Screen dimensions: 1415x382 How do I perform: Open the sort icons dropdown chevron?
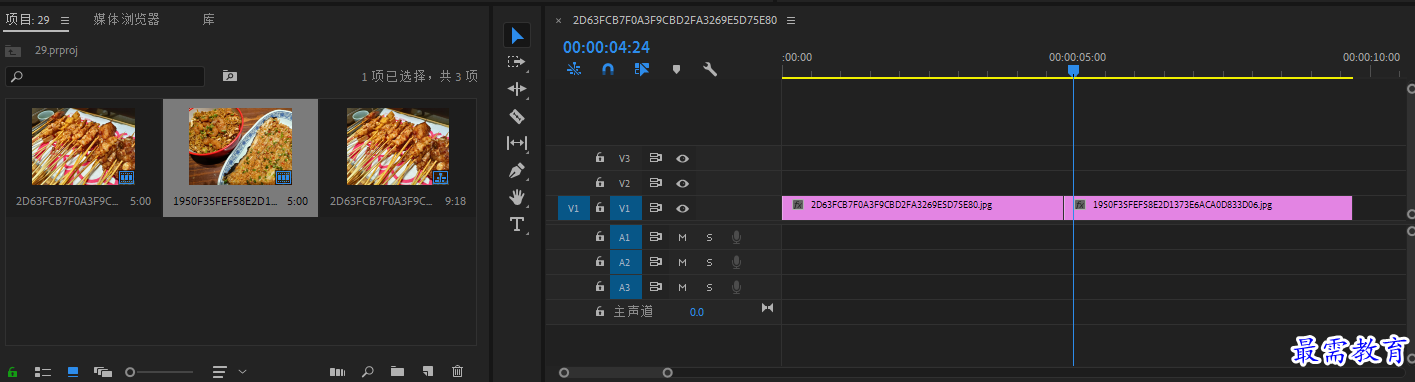(242, 371)
